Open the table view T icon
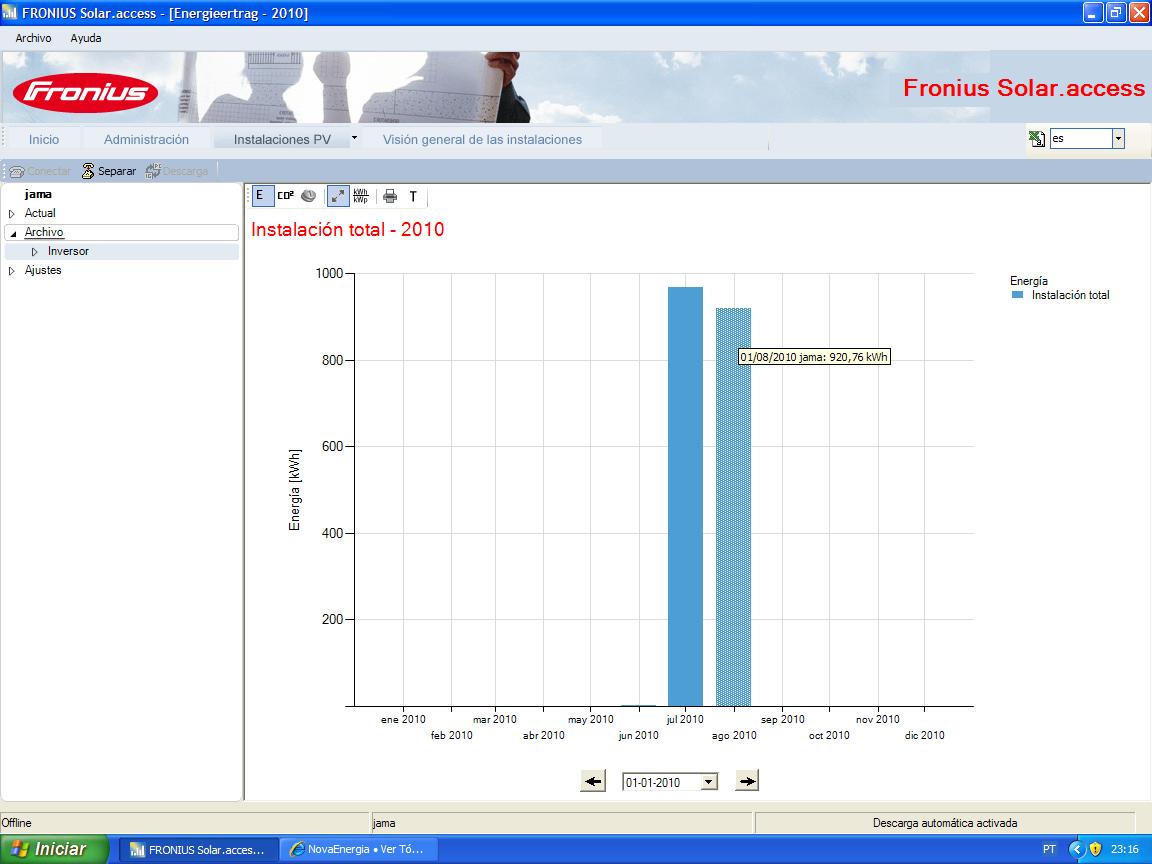Image resolution: width=1152 pixels, height=864 pixels. click(x=413, y=196)
